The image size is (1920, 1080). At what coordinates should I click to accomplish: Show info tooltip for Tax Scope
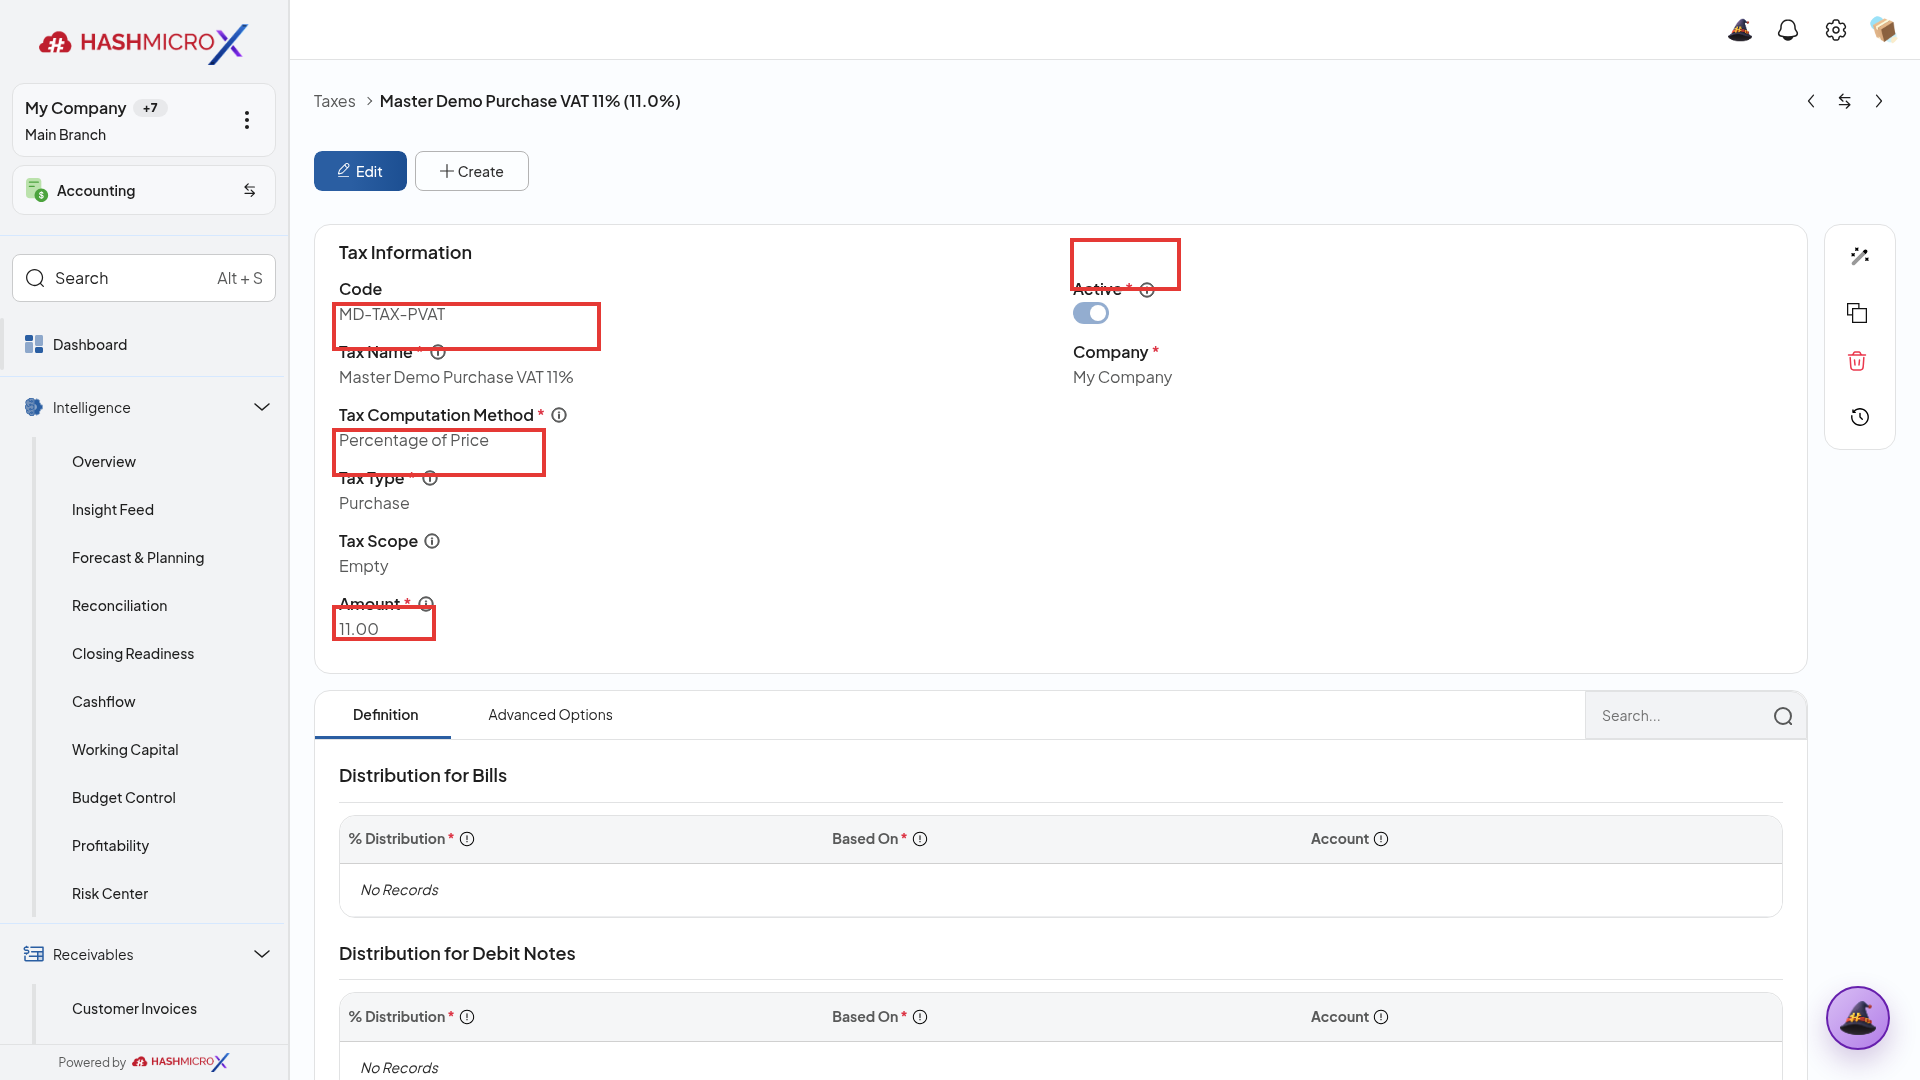[x=432, y=541]
